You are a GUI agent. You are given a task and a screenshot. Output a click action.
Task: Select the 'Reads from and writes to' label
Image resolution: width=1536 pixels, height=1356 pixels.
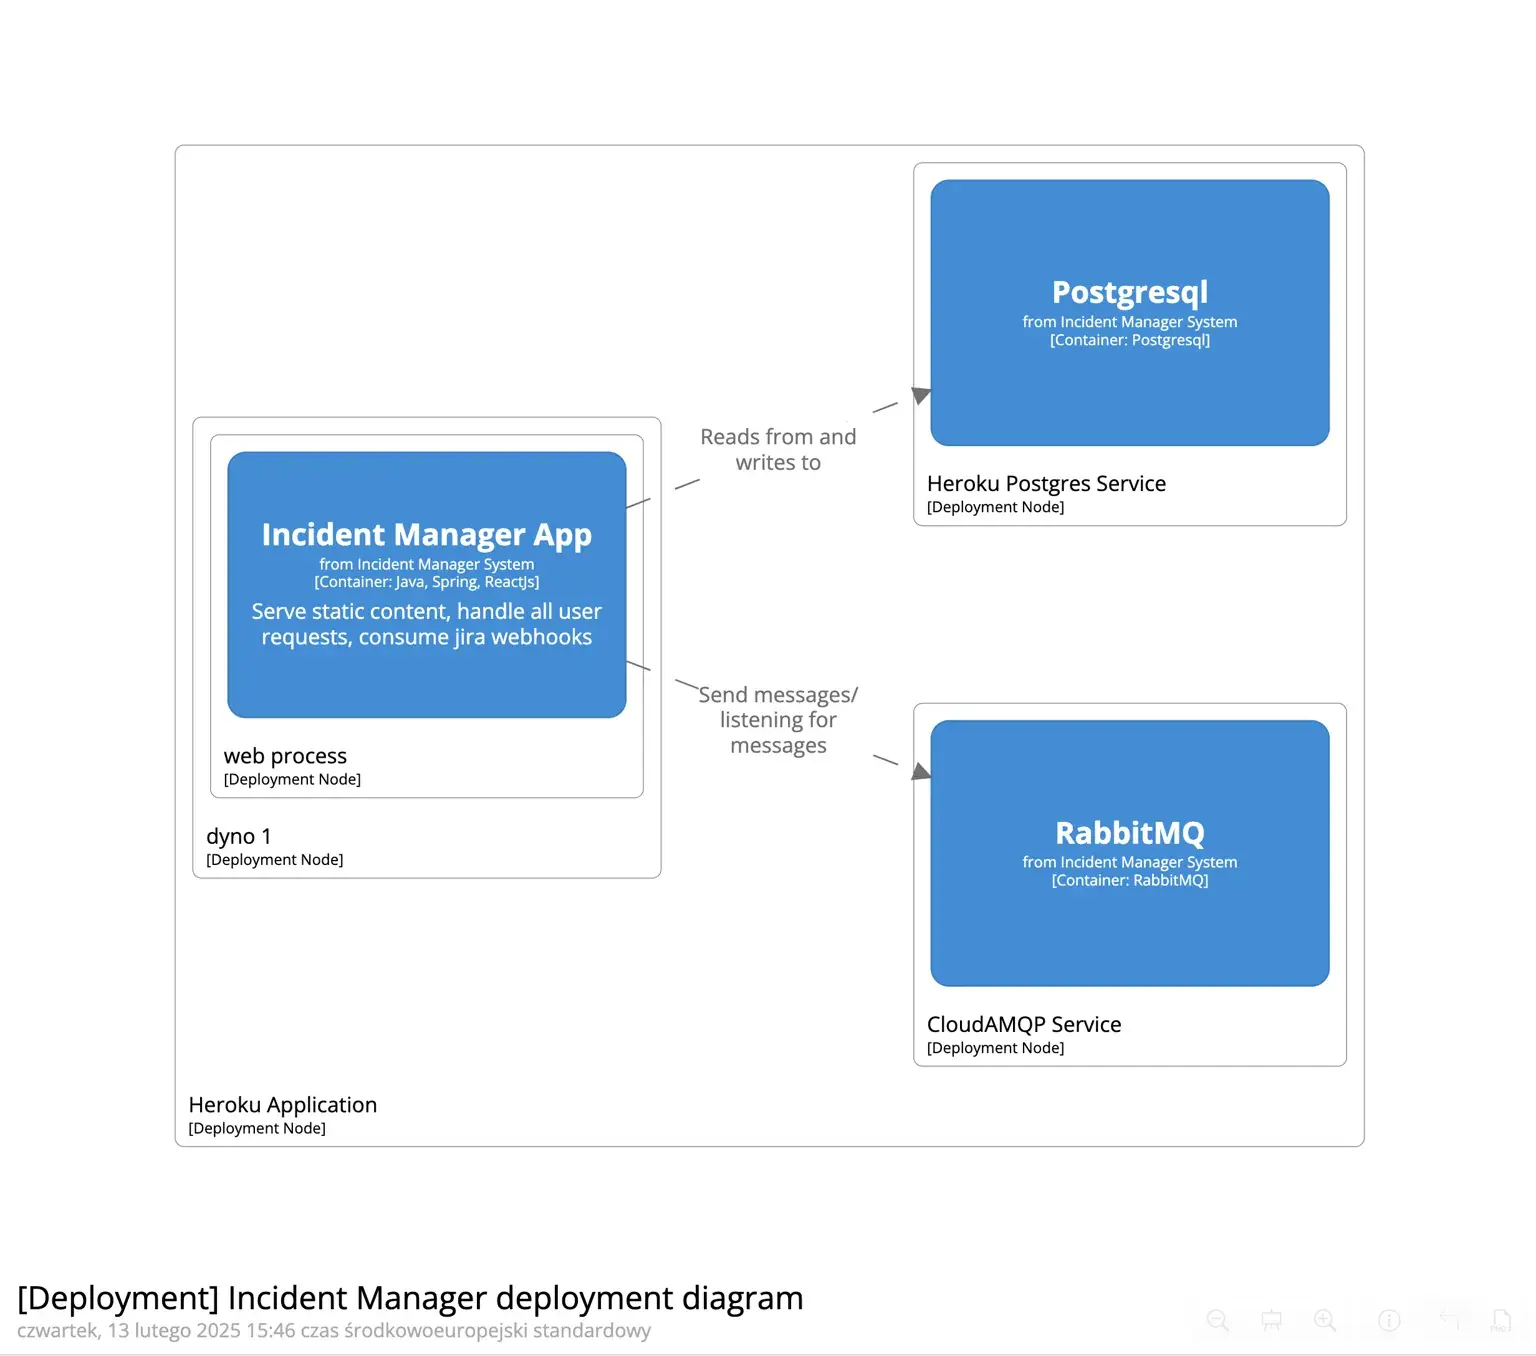tap(778, 450)
